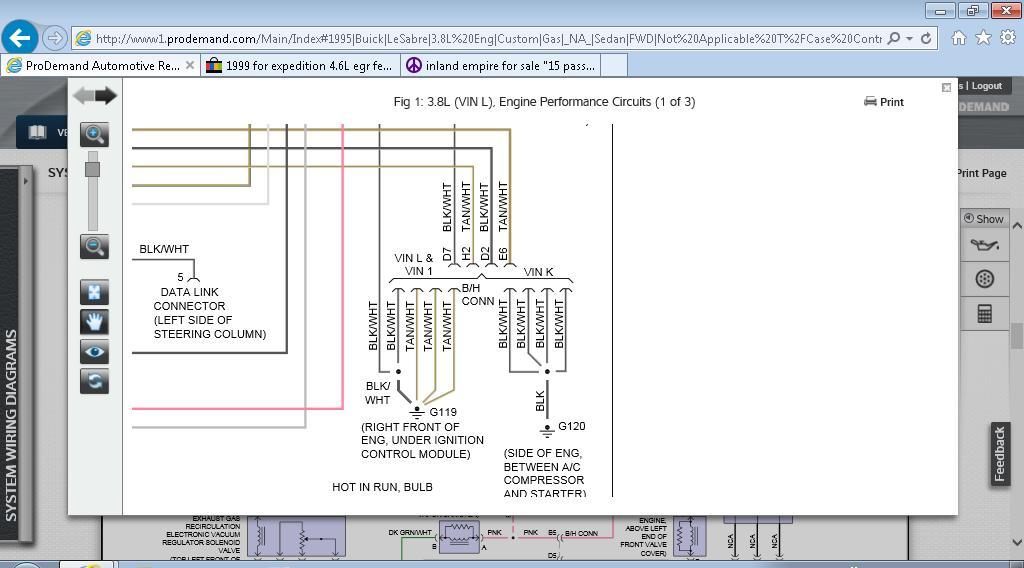Select the fit-to-window diagram icon
The width and height of the screenshot is (1024, 568).
point(94,293)
